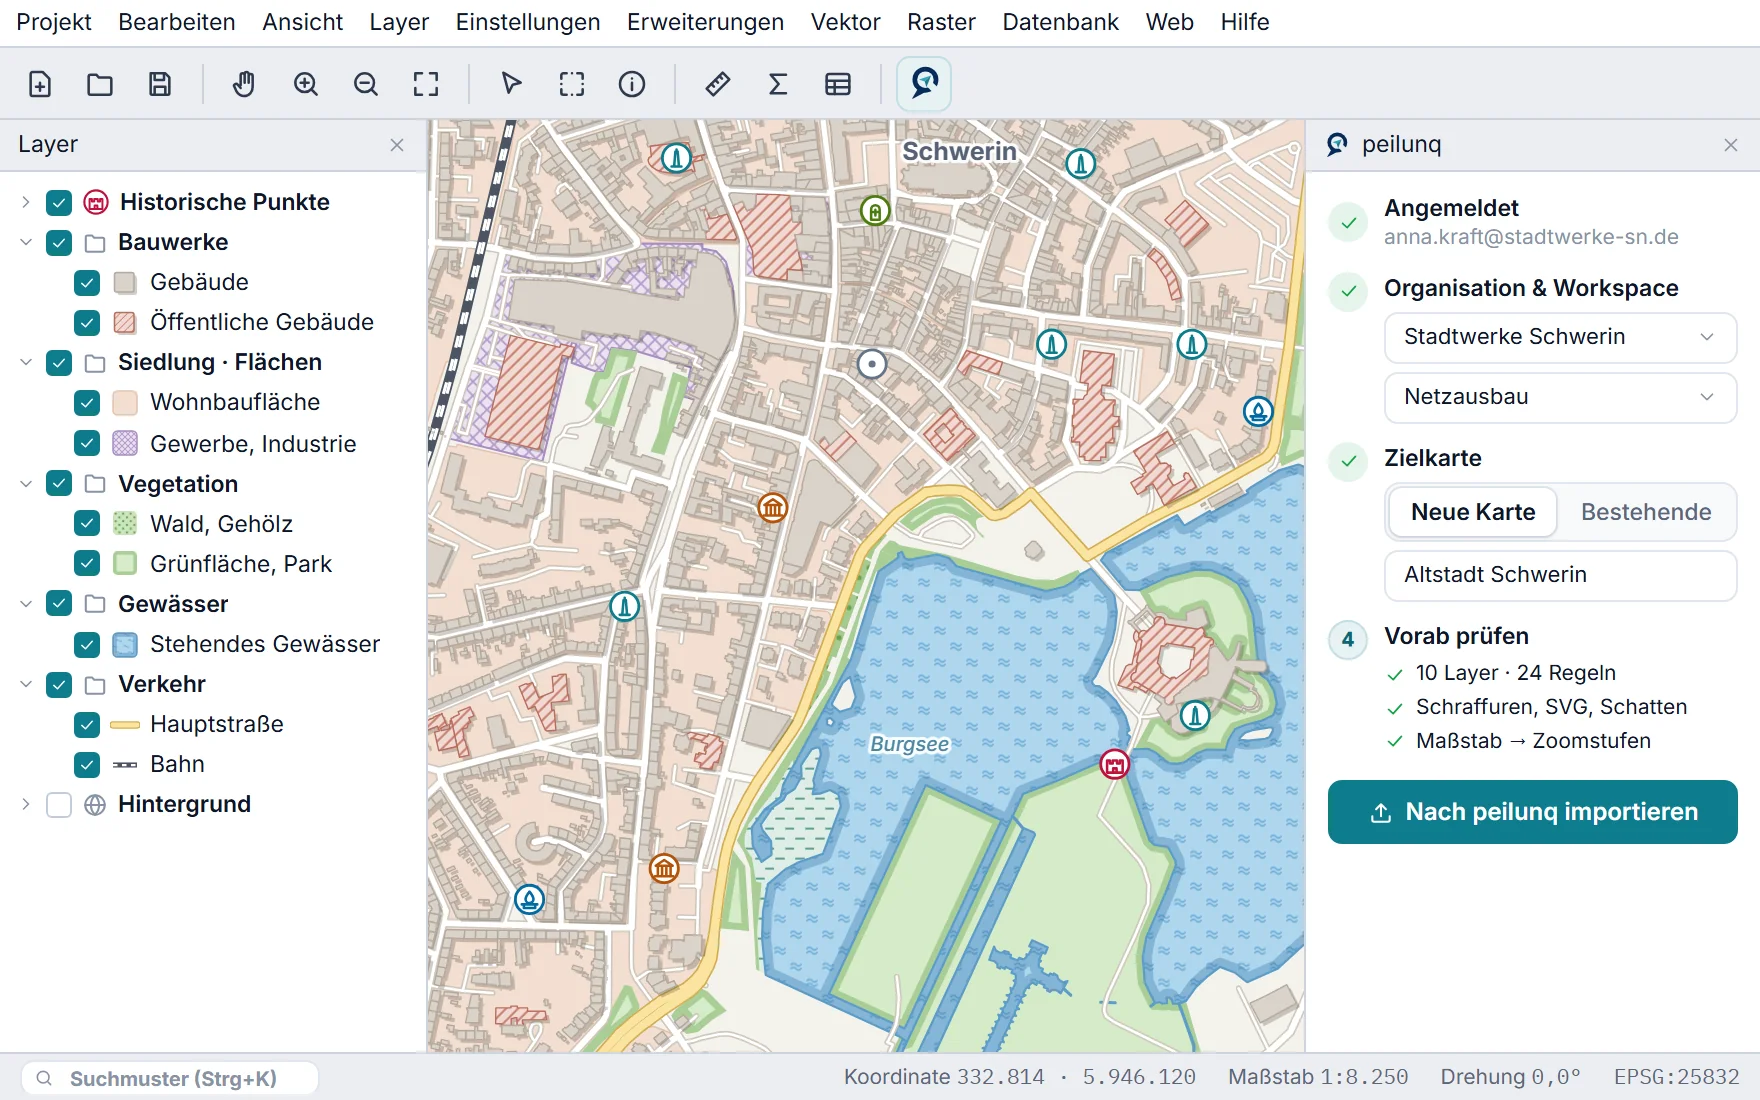The image size is (1760, 1100).
Task: Save project using the floppy disk icon
Action: [160, 84]
